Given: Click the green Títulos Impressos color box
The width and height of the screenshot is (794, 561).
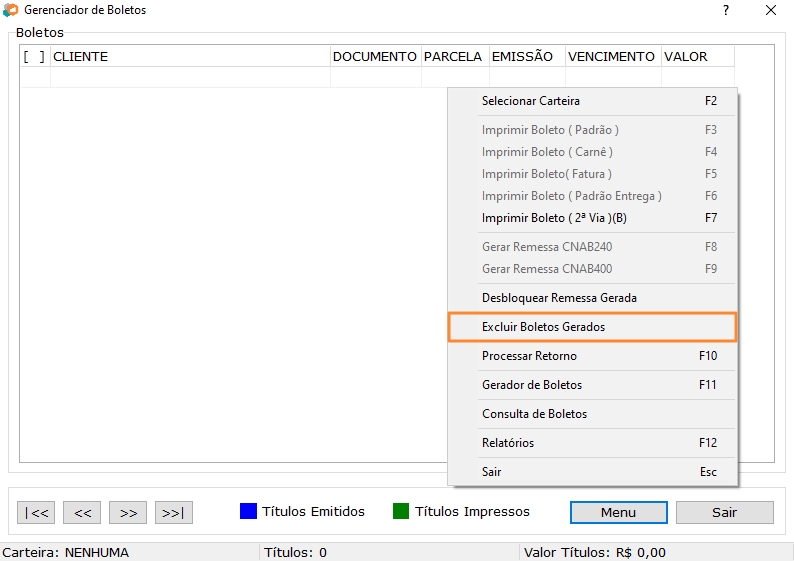Looking at the screenshot, I should 401,511.
